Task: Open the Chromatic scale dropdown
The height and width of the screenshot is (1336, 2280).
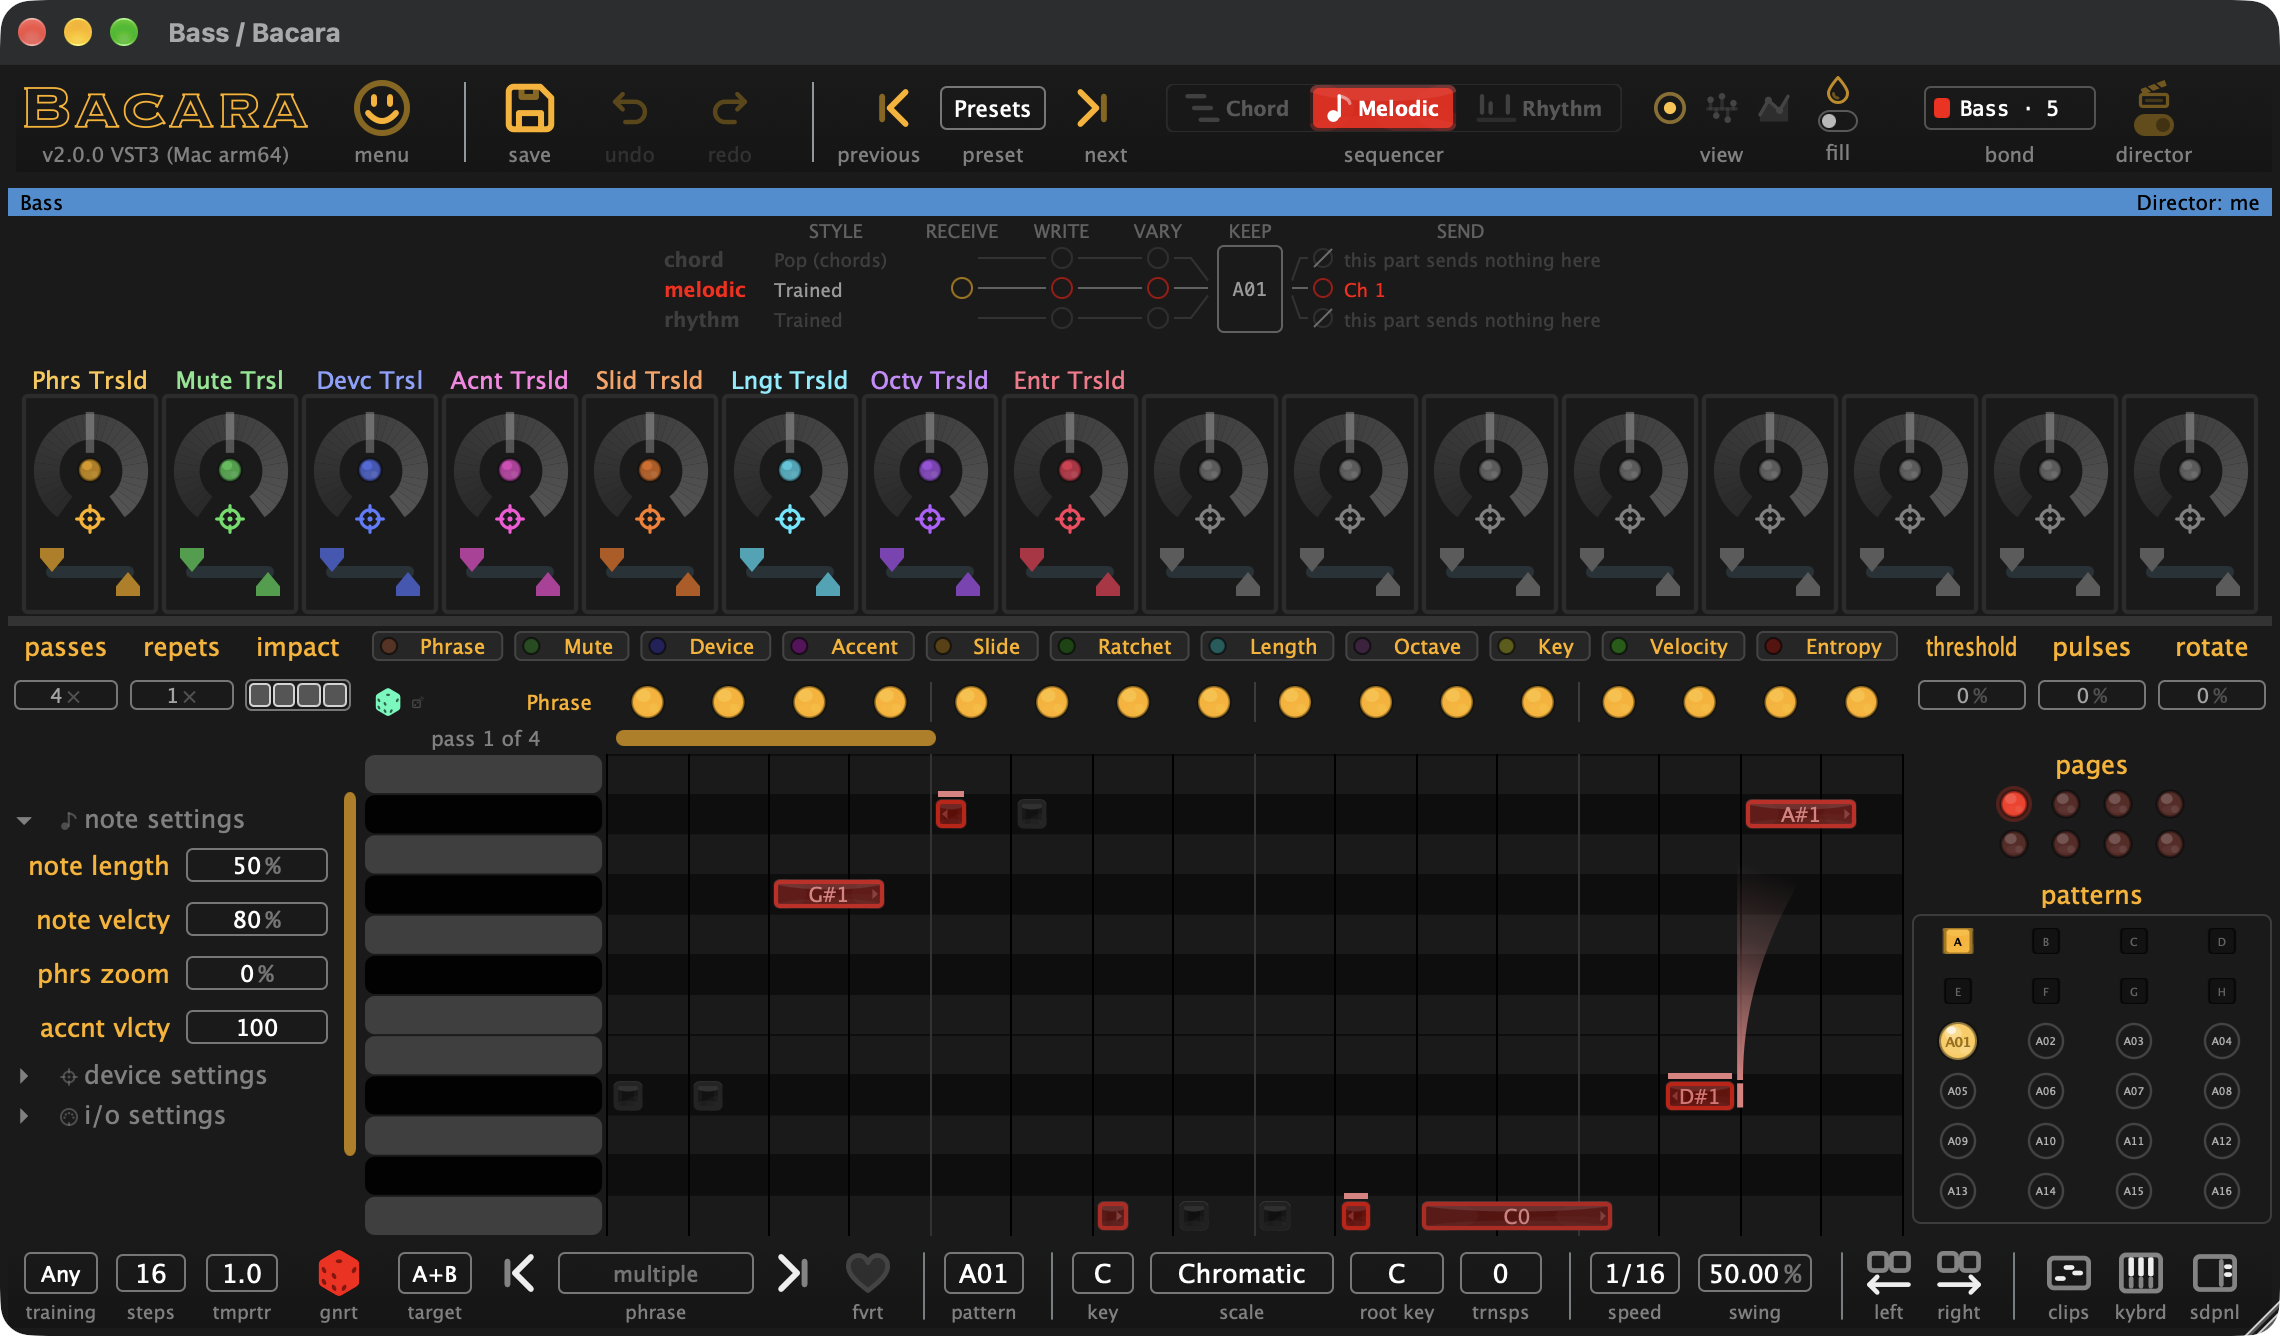Action: [1241, 1273]
